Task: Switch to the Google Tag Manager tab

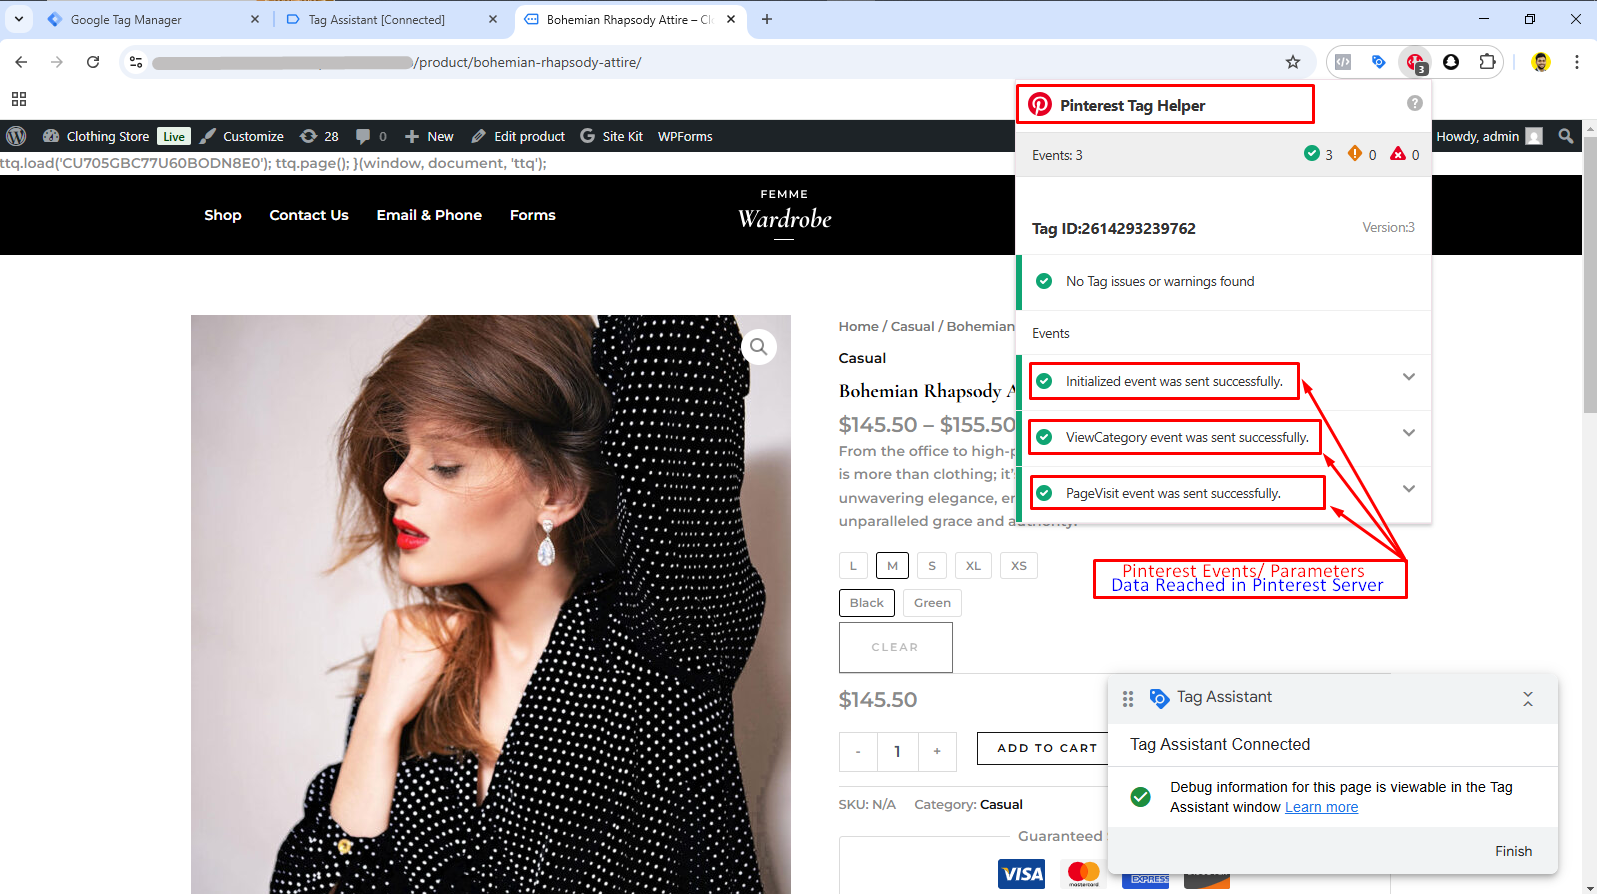Action: tap(126, 20)
